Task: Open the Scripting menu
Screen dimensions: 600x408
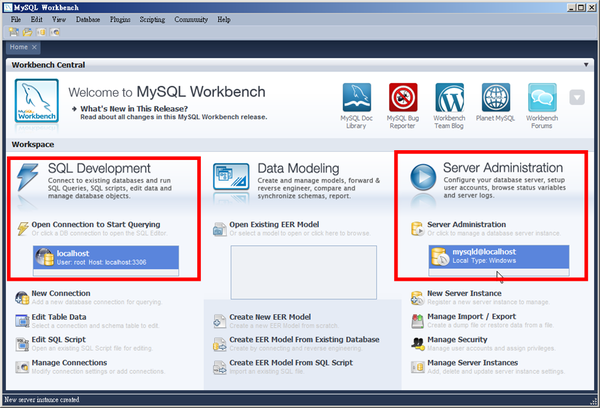Action: click(152, 19)
